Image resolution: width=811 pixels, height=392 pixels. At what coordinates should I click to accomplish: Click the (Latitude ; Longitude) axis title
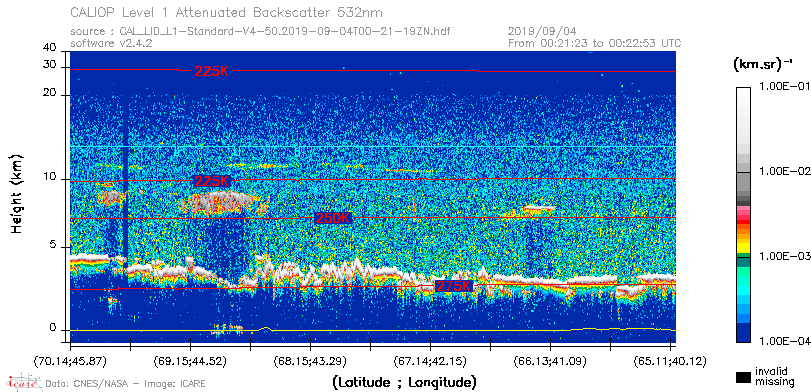[404, 383]
